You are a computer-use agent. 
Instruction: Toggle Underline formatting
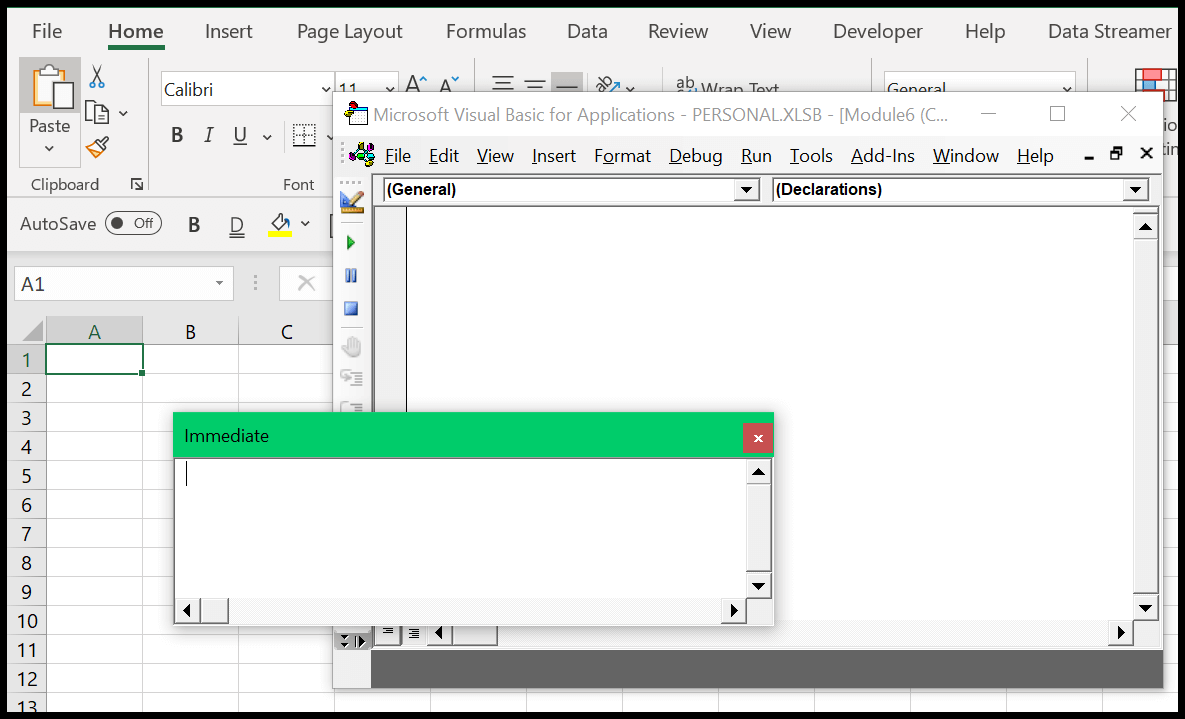pyautogui.click(x=240, y=134)
